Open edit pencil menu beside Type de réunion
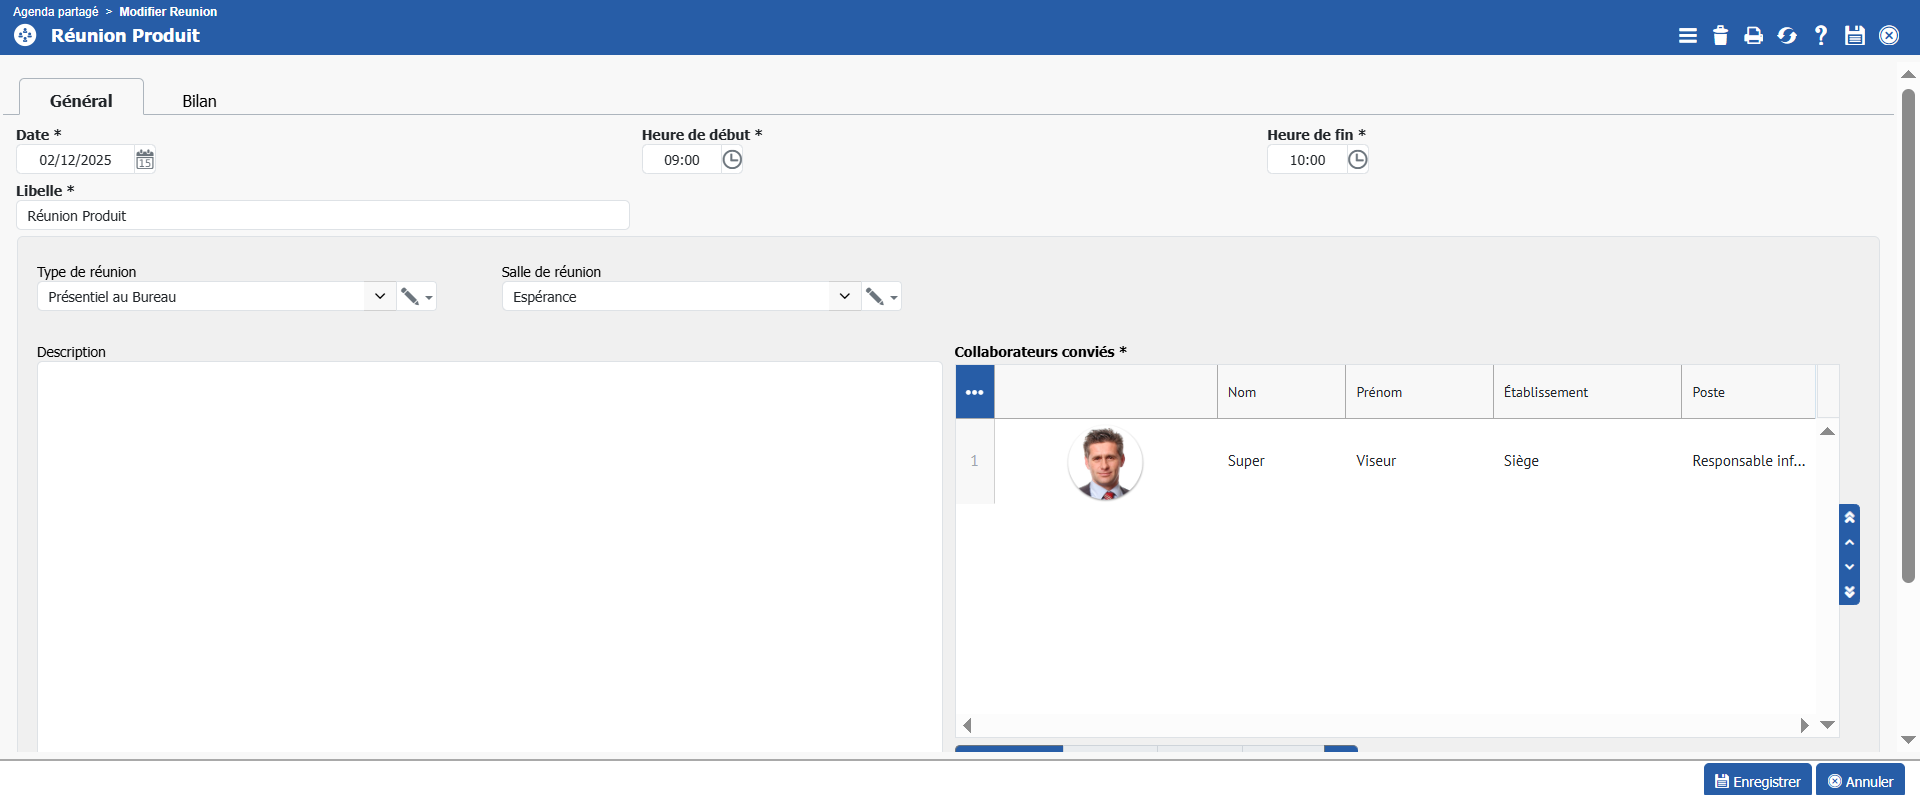The height and width of the screenshot is (795, 1920). click(x=416, y=297)
